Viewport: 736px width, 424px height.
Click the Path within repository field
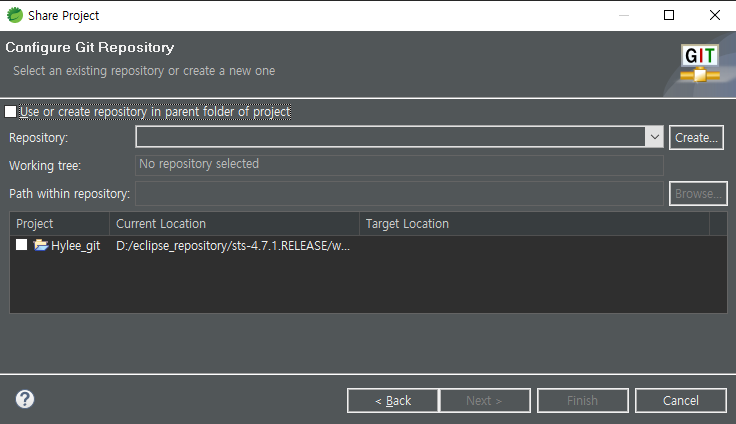click(398, 193)
